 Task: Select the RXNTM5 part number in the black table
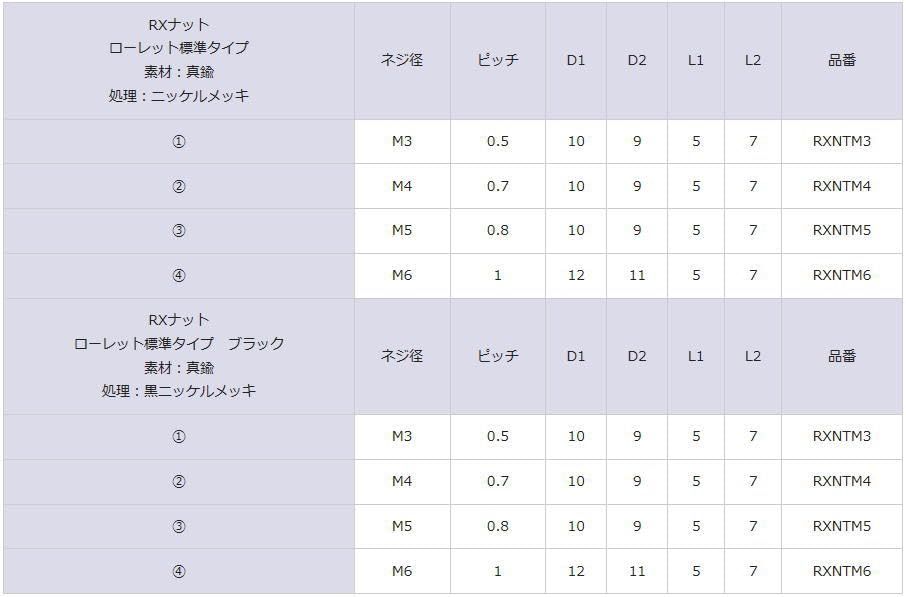pyautogui.click(x=841, y=526)
